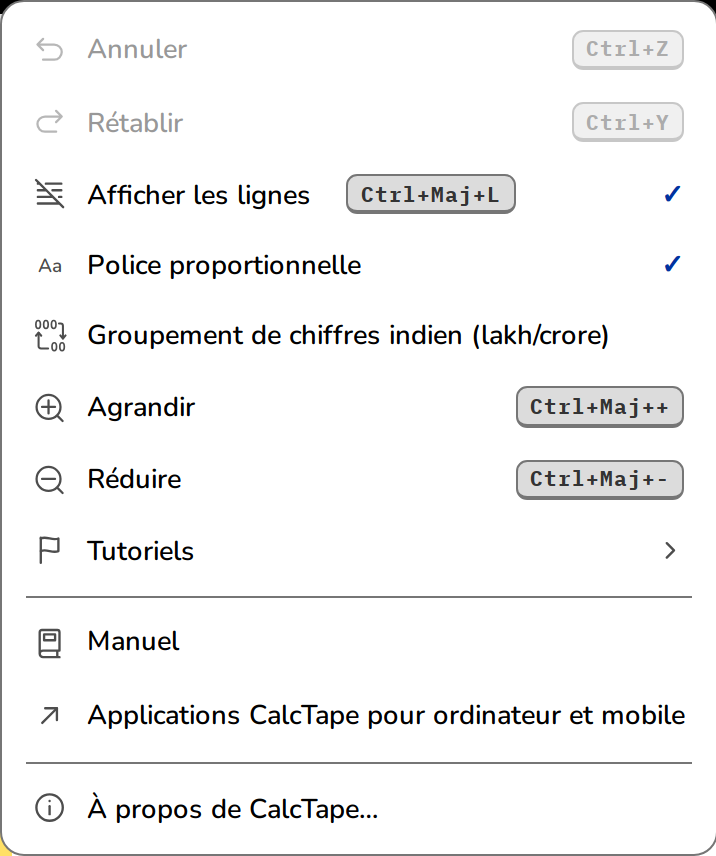Open Applications CalcTape pour ordinateur et mobile
The image size is (716, 856).
(358, 715)
